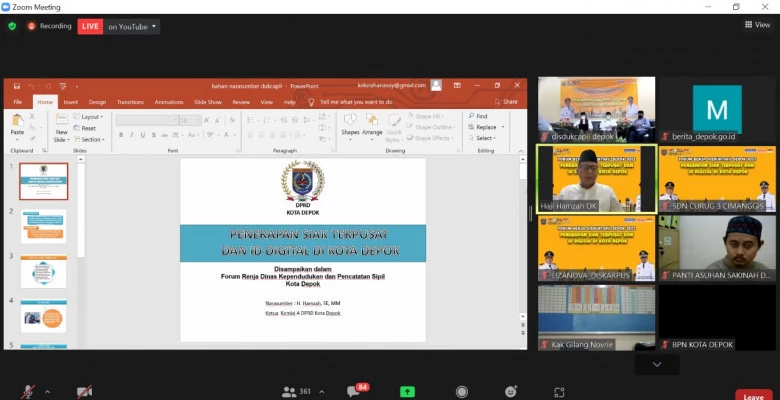Toggle Underline formatting in Font group

pyautogui.click(x=143, y=135)
